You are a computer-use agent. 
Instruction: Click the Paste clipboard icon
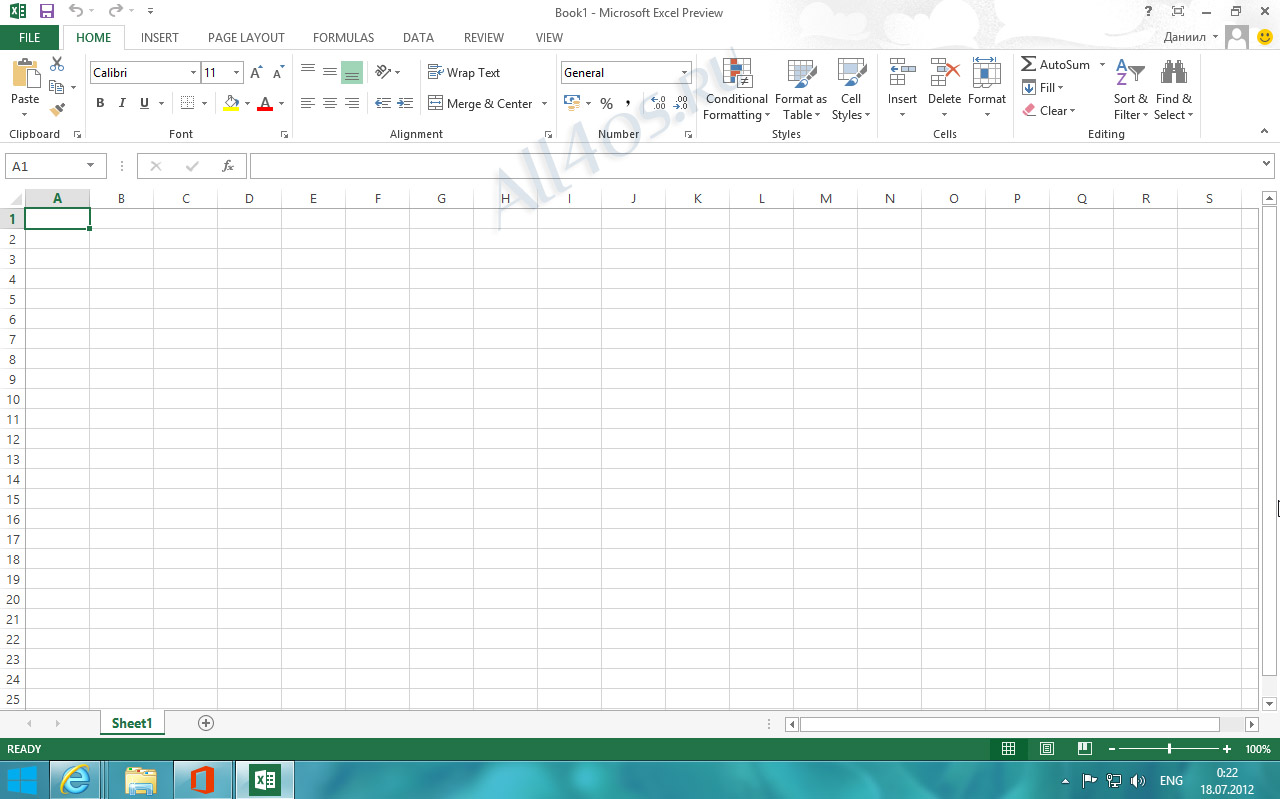pyautogui.click(x=25, y=75)
